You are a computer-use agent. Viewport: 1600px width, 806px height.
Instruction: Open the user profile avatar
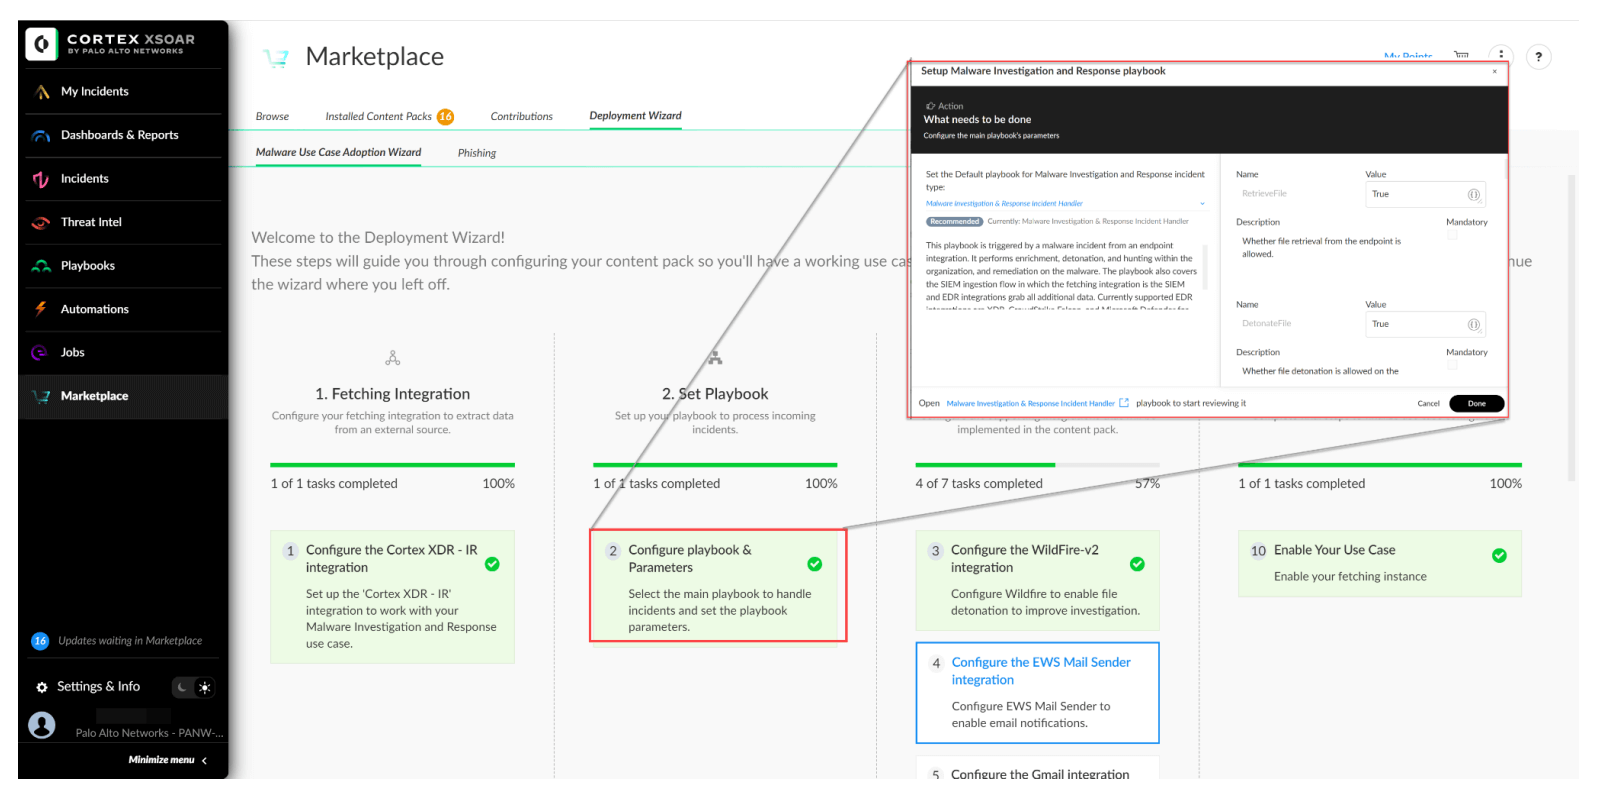[x=42, y=725]
